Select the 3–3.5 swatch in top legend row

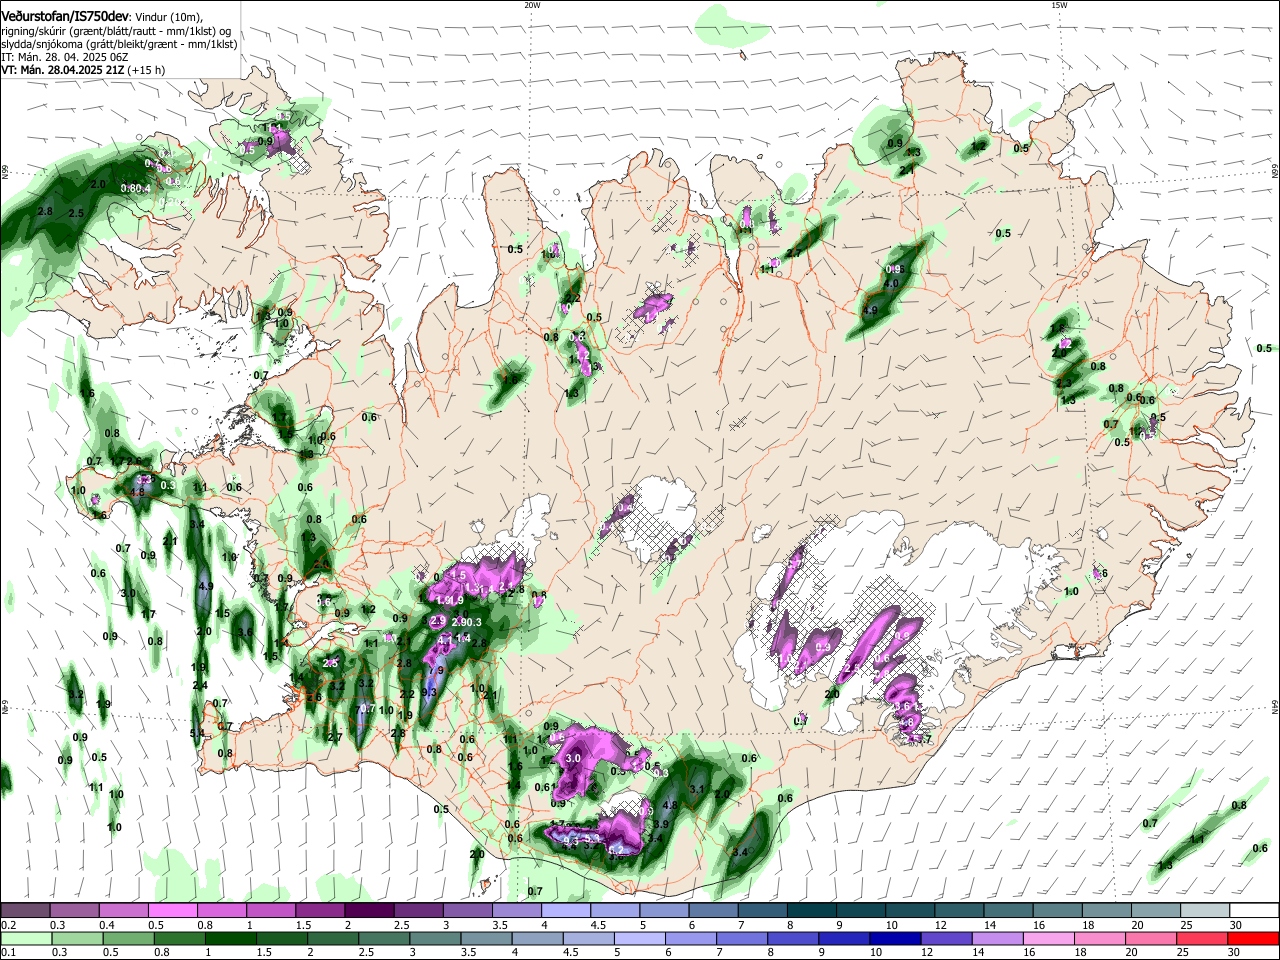(467, 910)
